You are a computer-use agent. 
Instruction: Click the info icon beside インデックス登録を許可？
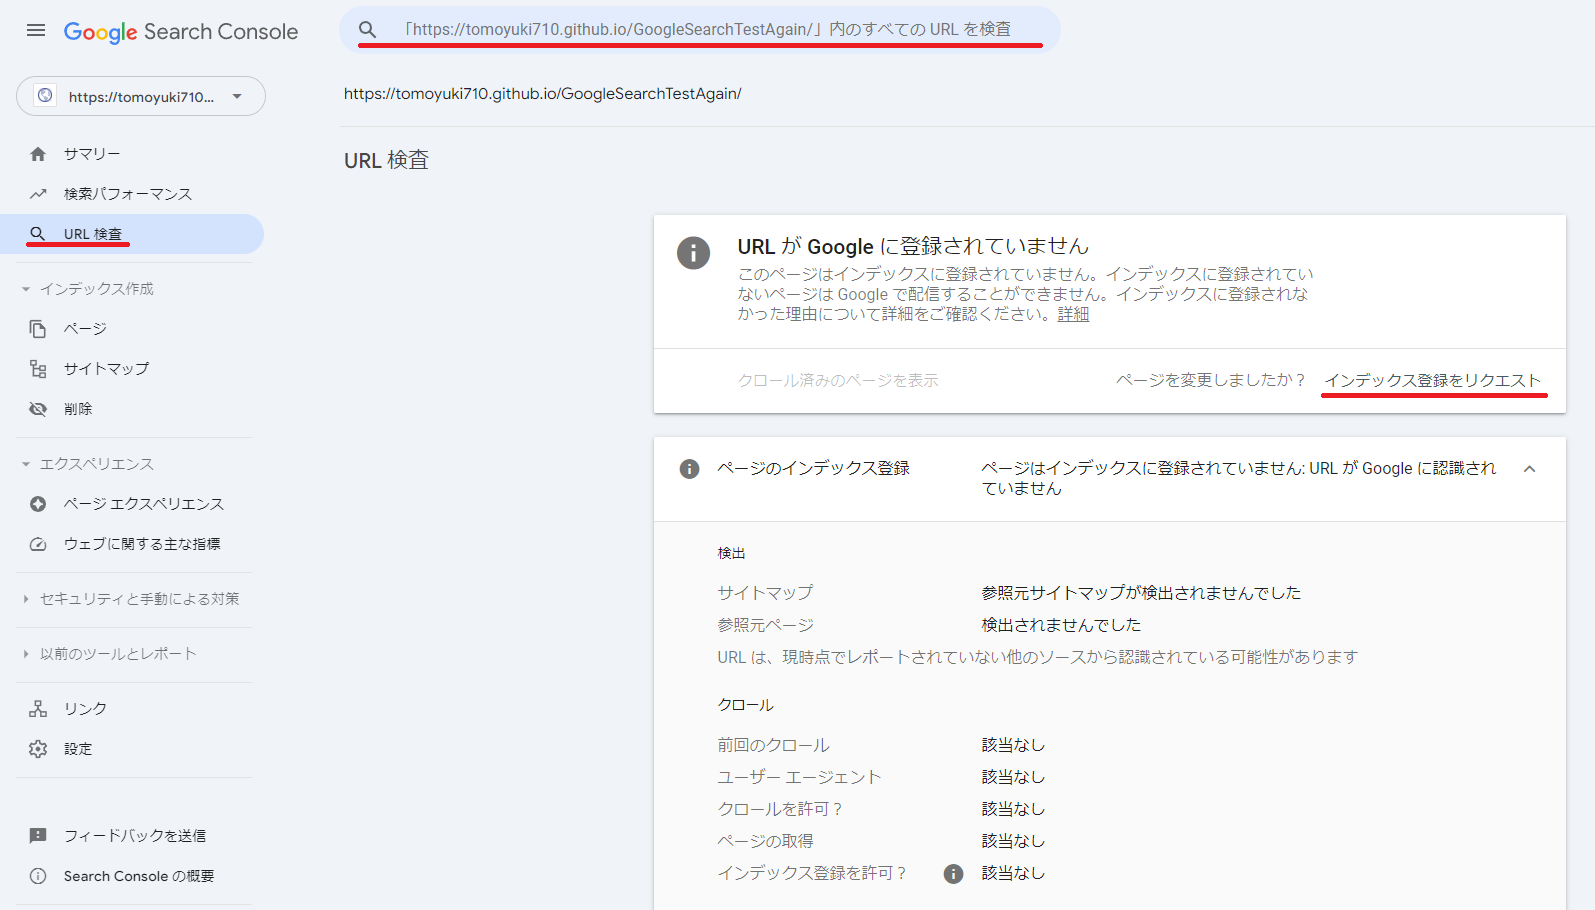click(953, 874)
